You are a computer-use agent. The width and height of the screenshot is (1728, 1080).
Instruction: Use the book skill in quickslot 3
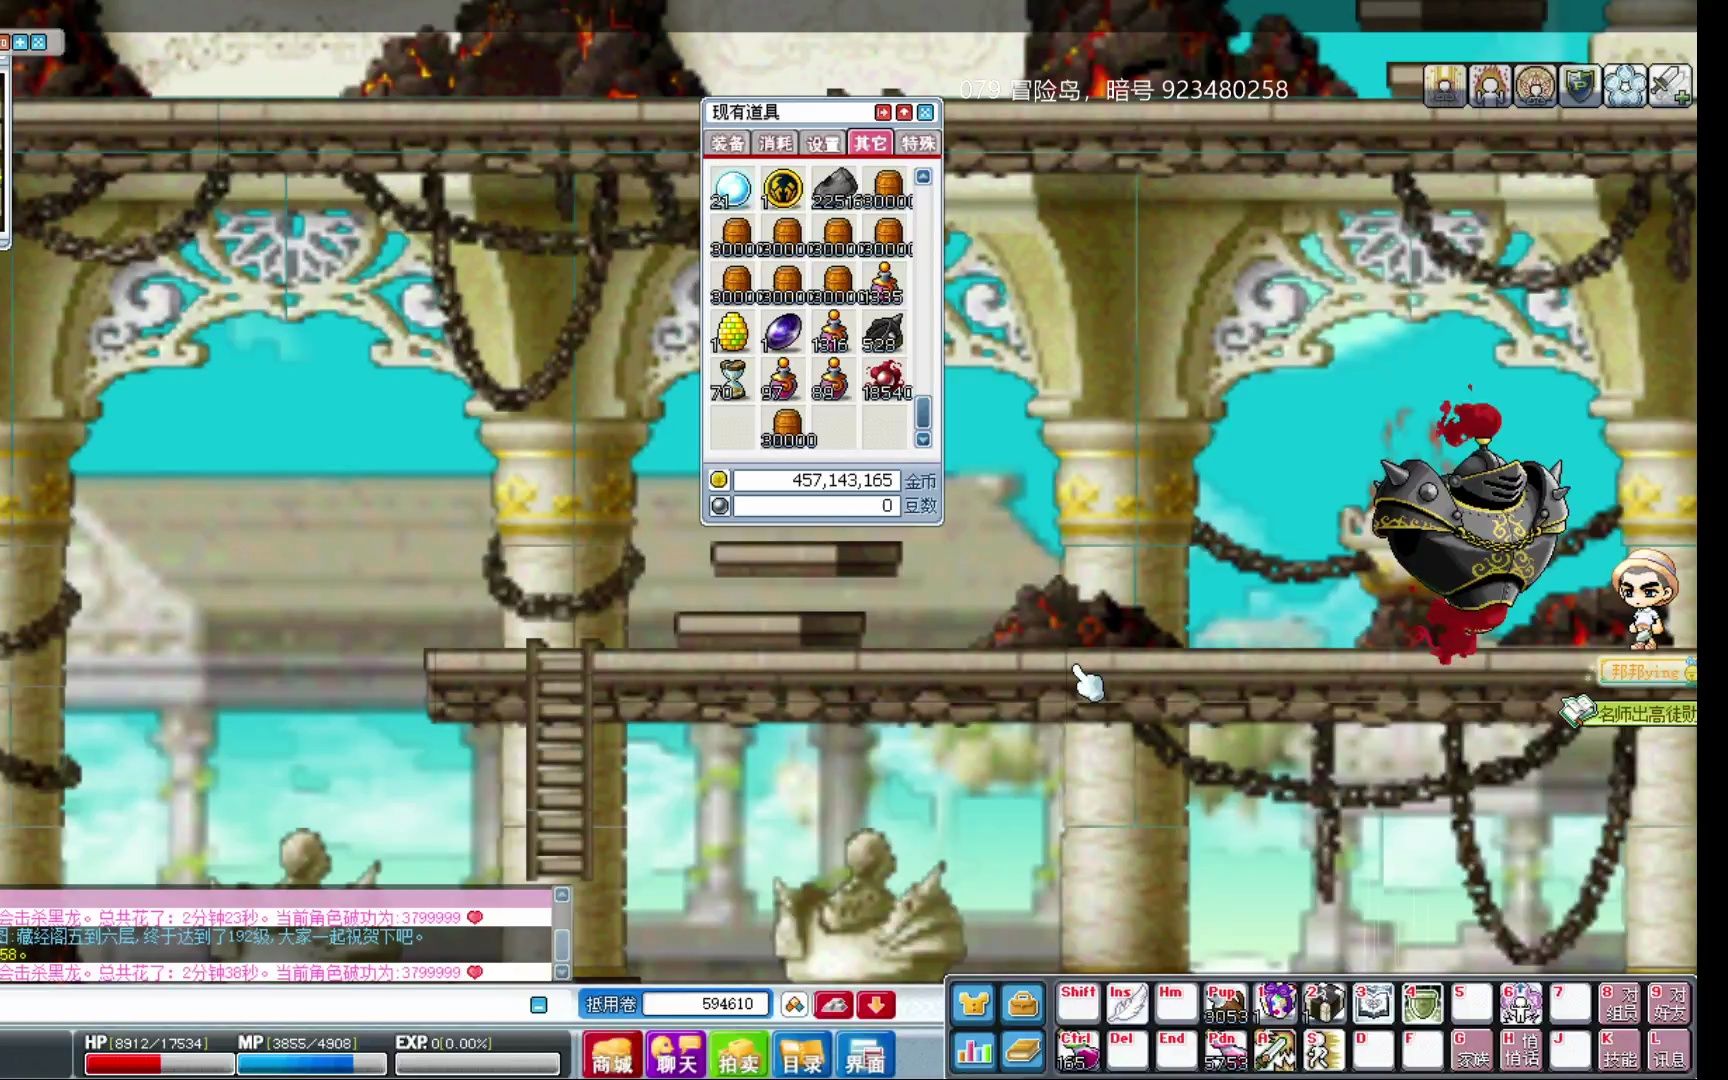click(1373, 1004)
